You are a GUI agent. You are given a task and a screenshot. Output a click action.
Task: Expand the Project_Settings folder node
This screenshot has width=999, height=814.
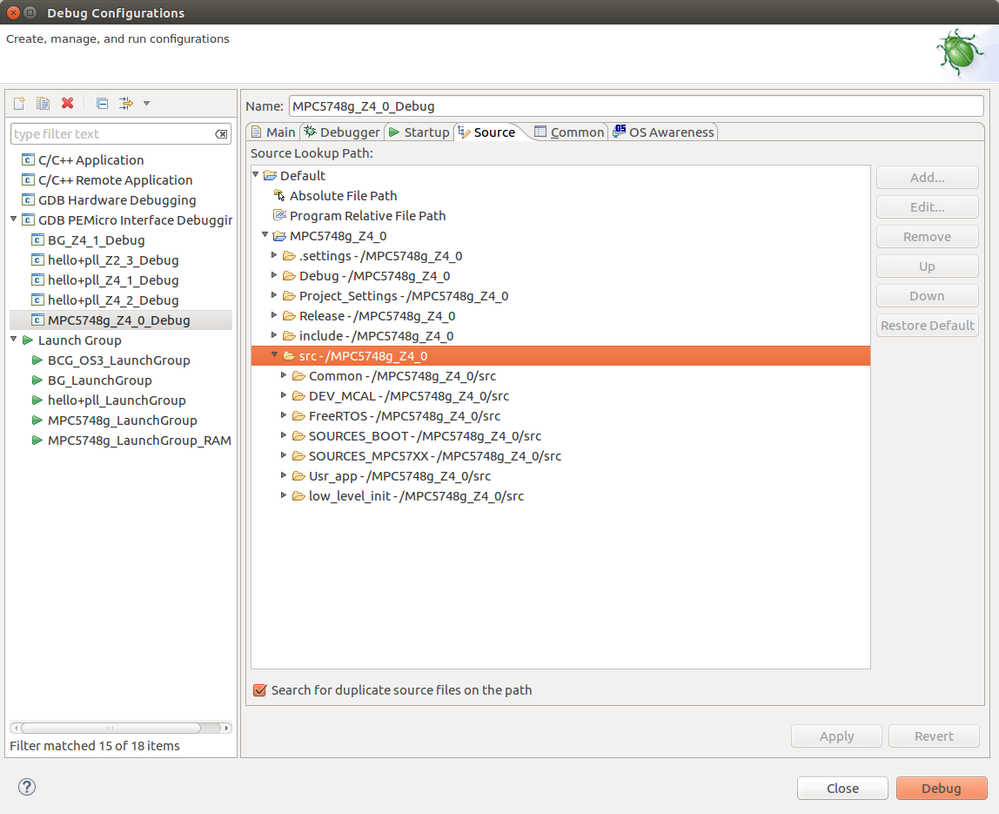click(x=274, y=295)
